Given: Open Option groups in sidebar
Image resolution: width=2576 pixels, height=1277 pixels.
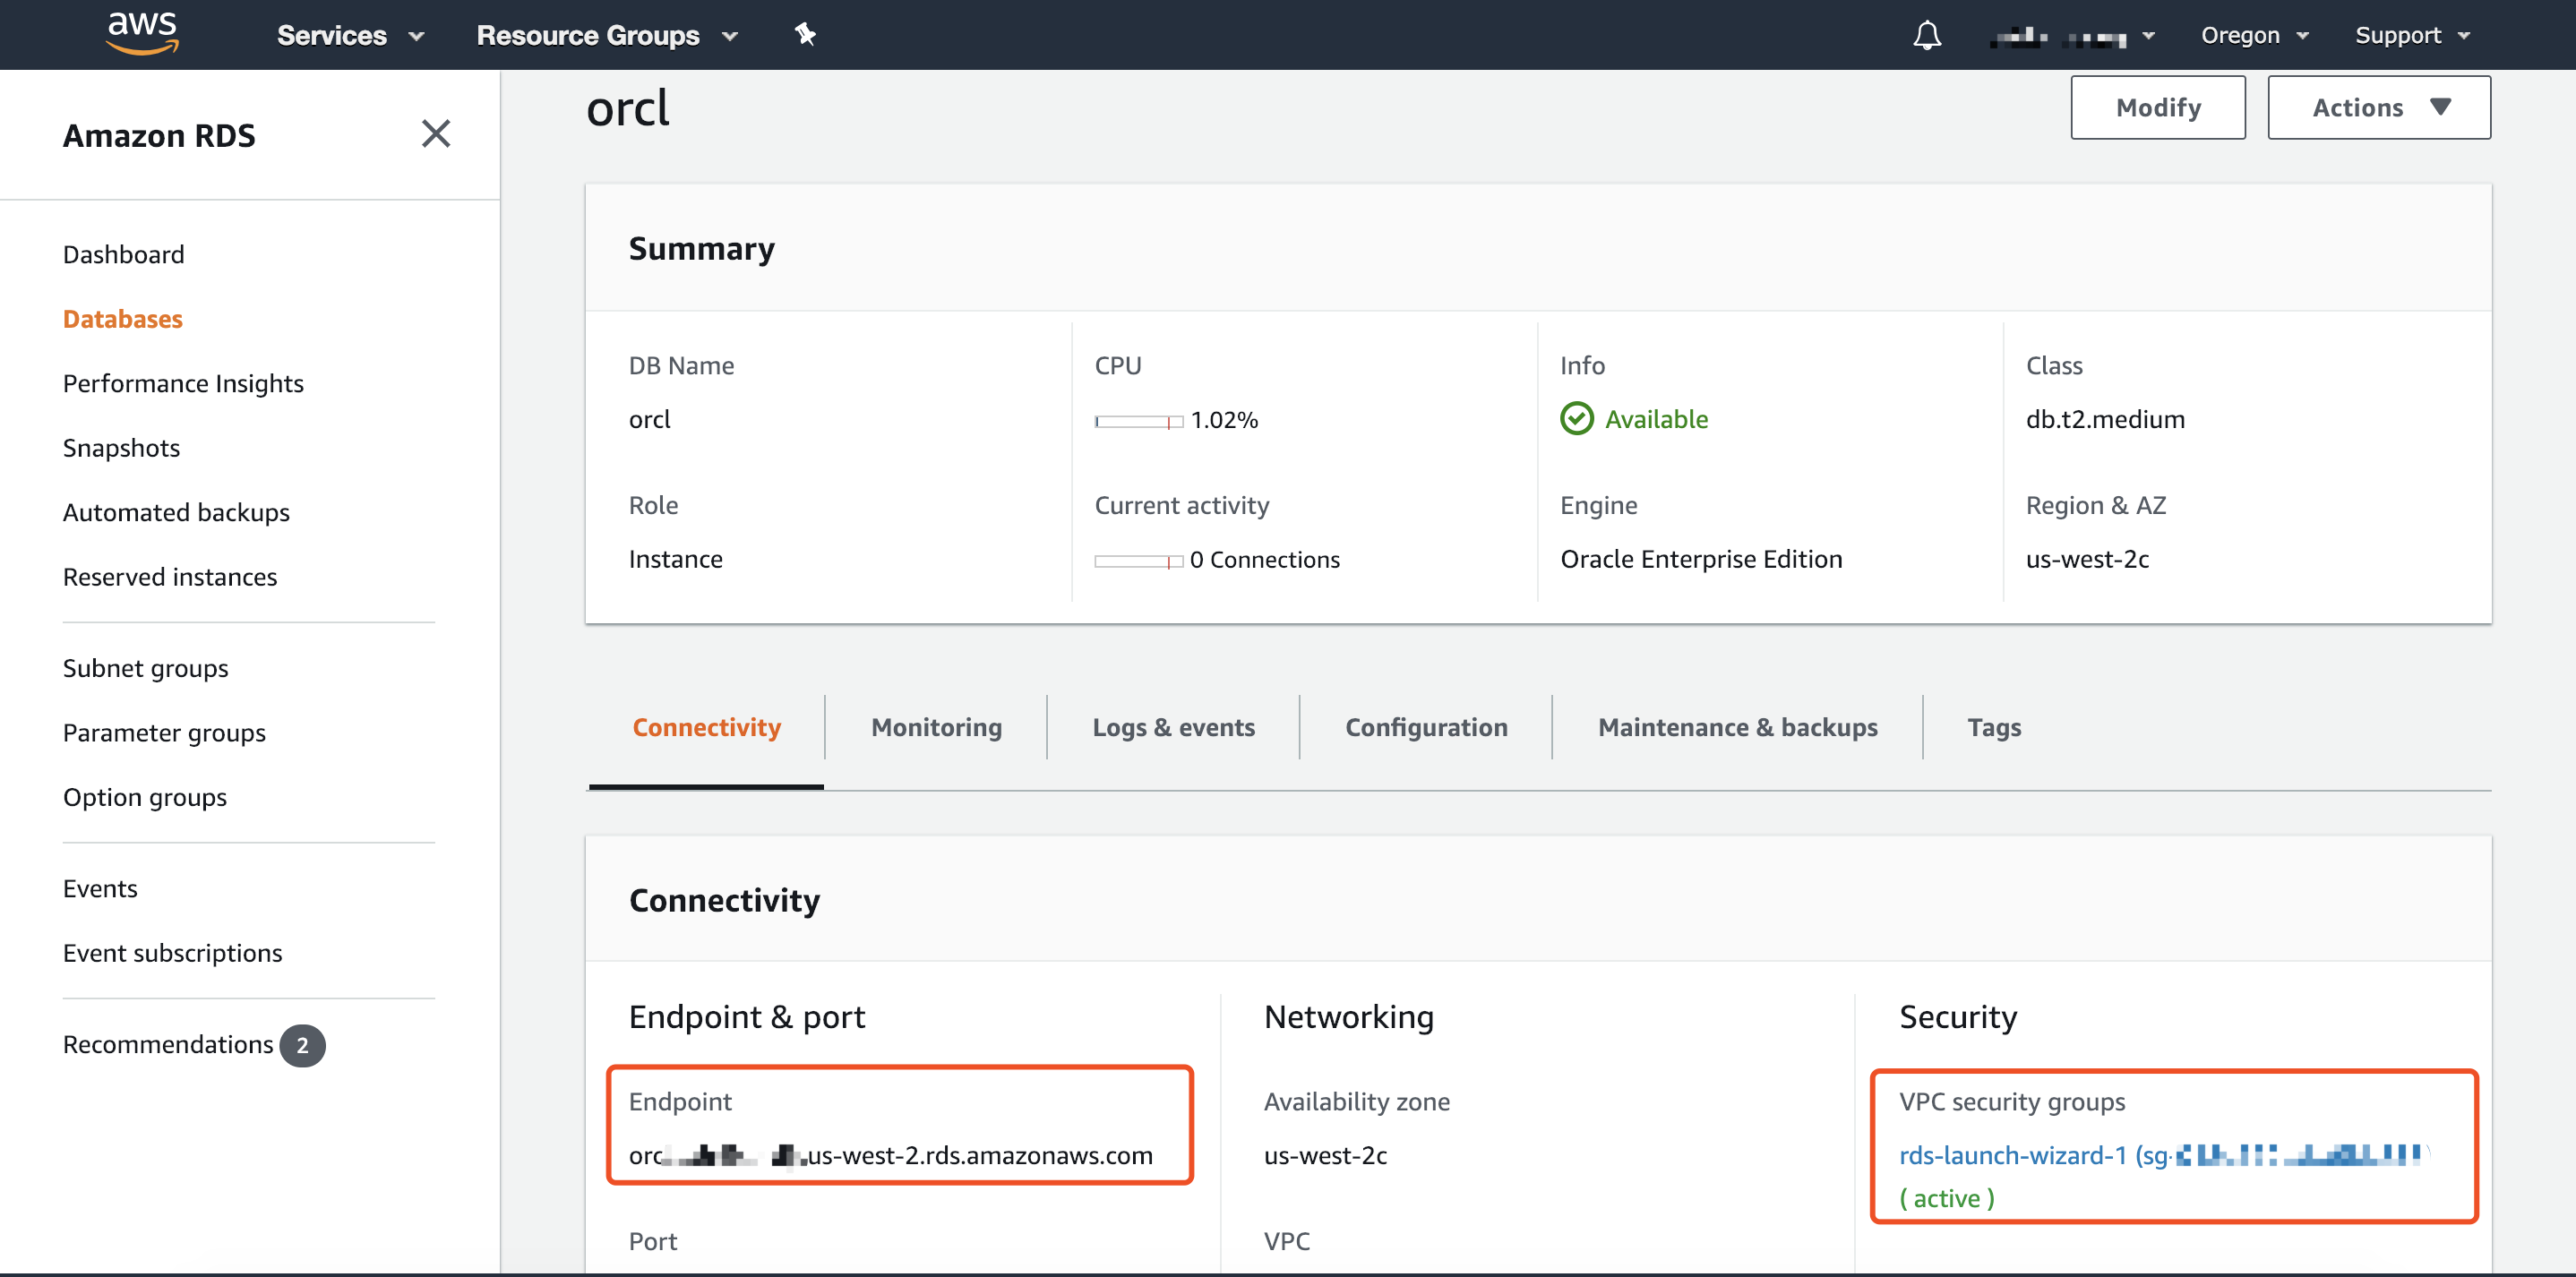Looking at the screenshot, I should pos(144,797).
